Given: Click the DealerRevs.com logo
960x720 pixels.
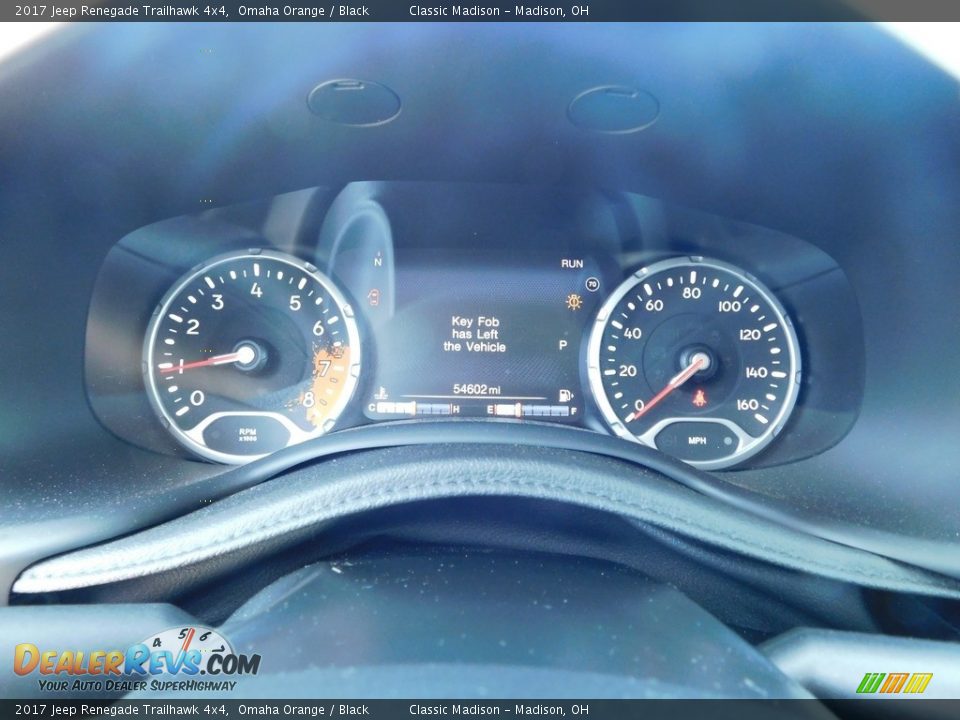Looking at the screenshot, I should tap(136, 661).
